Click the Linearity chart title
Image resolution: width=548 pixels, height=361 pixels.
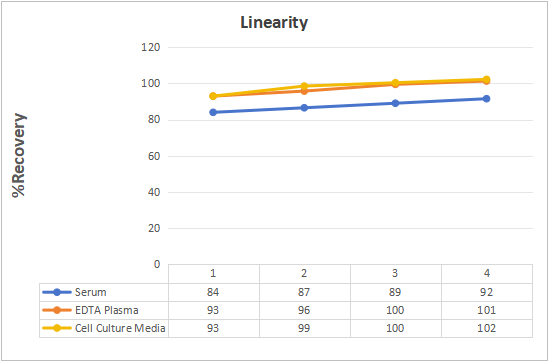click(x=274, y=23)
